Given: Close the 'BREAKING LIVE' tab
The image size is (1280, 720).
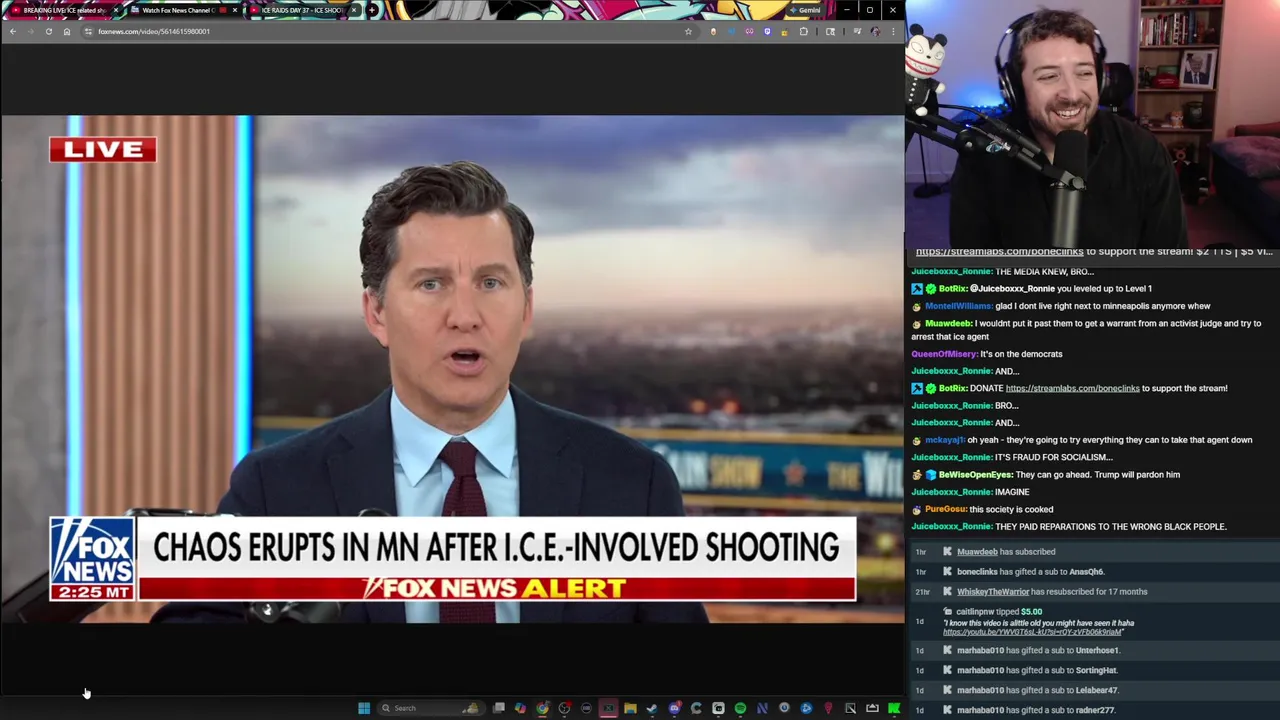Looking at the screenshot, I should click(x=116, y=10).
